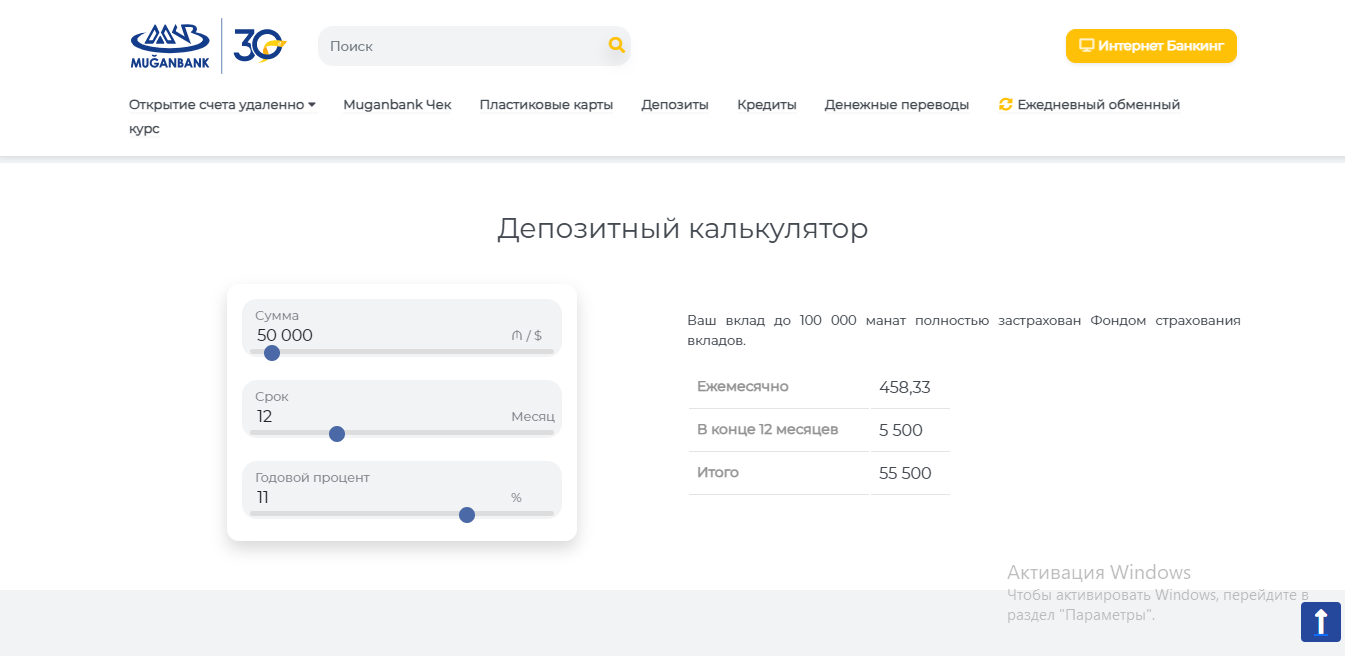Open the Пластиковые карты menu item
Image resolution: width=1345 pixels, height=656 pixels.
pyautogui.click(x=546, y=105)
